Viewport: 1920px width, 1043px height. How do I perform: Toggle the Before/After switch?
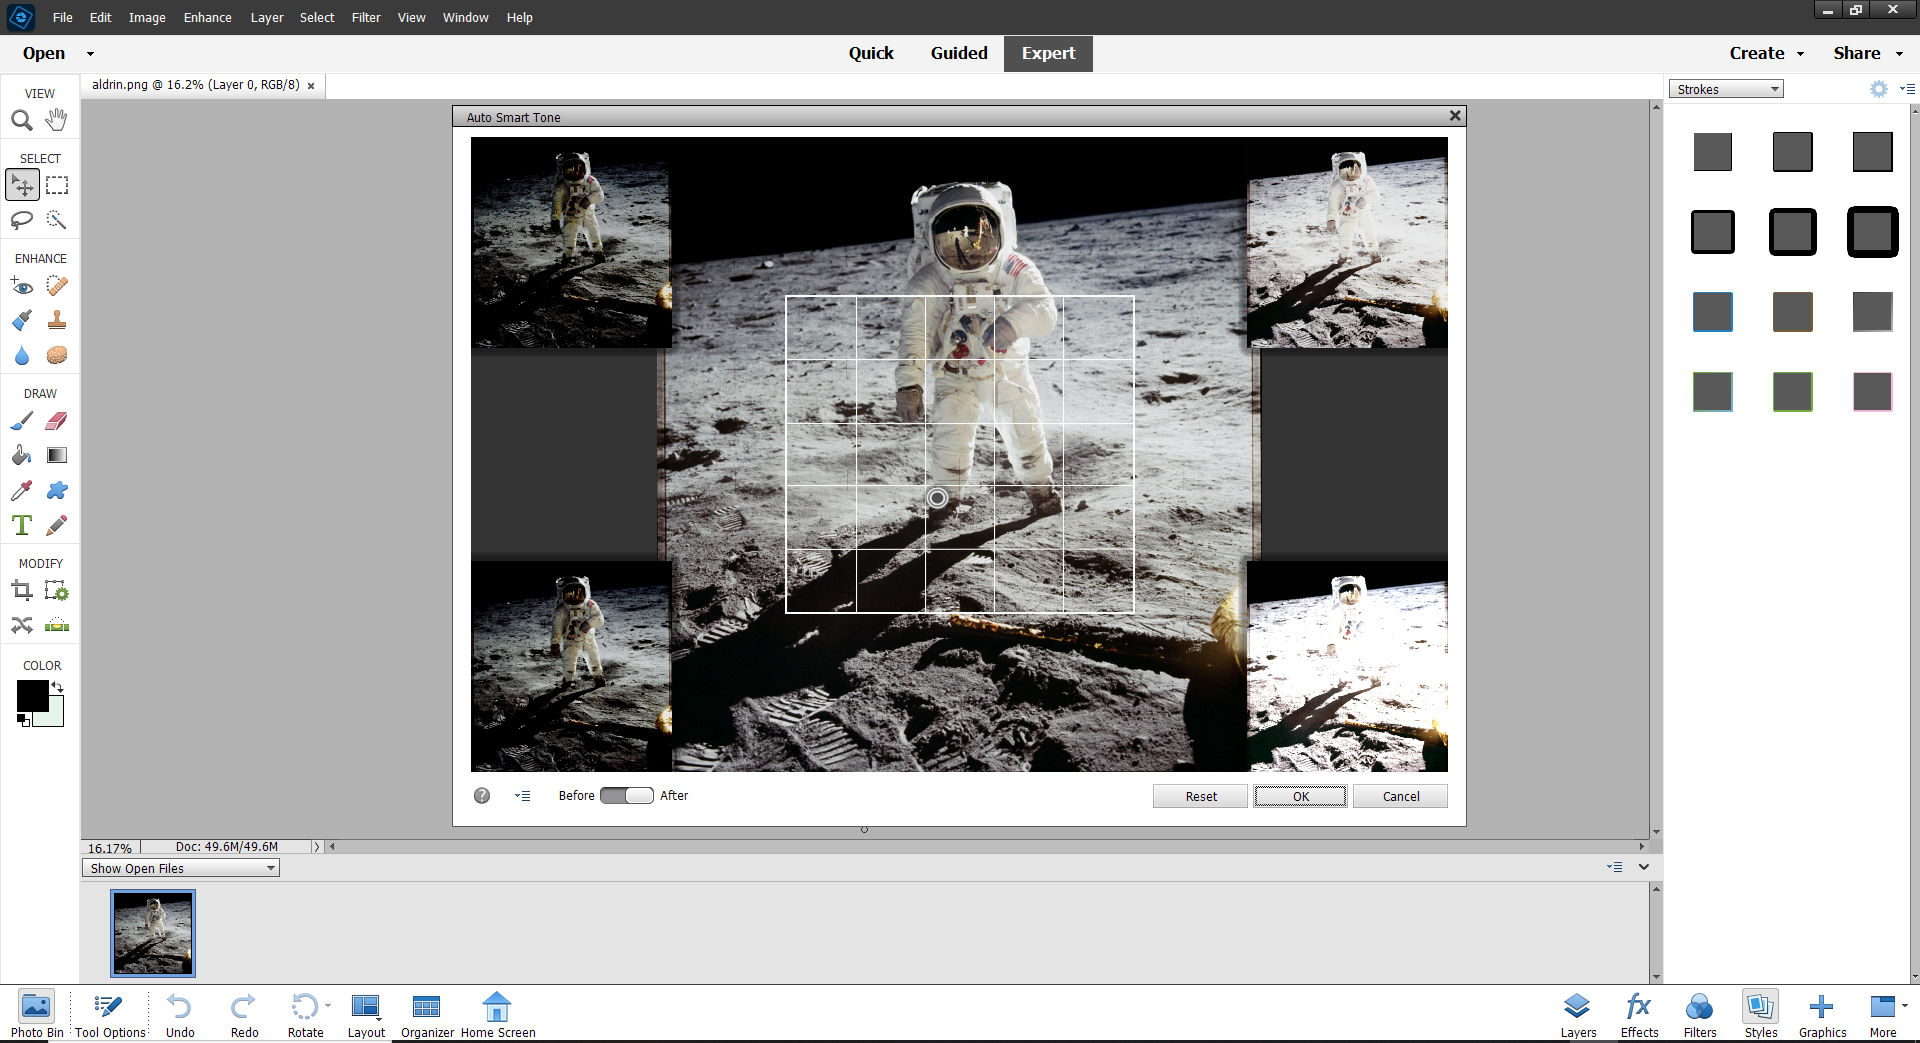click(627, 795)
